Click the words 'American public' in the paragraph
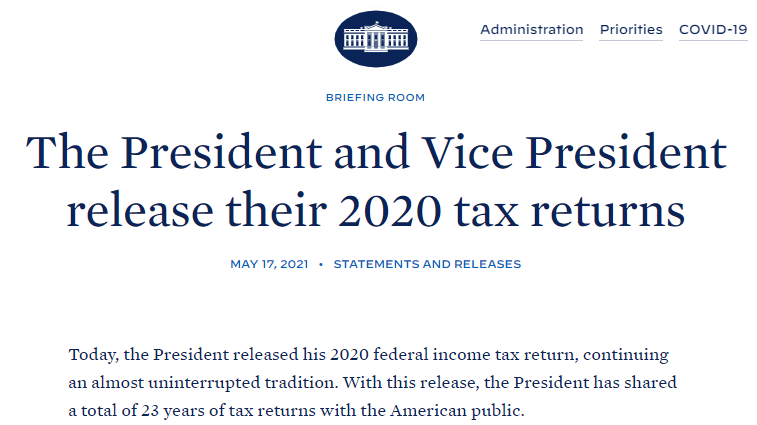This screenshot has height=425, width=757. [x=457, y=411]
